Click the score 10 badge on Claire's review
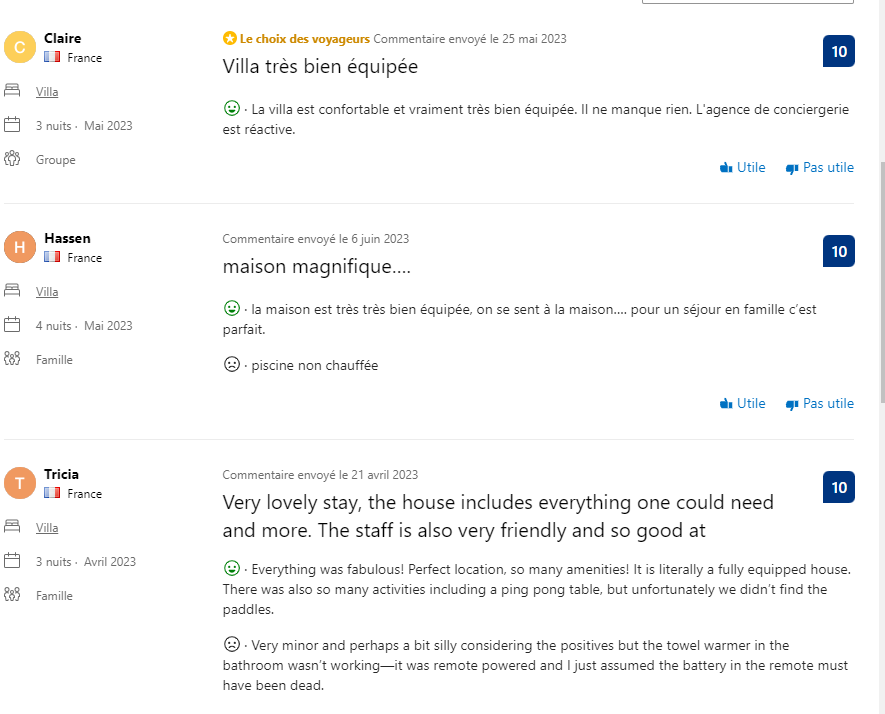This screenshot has width=885, height=714. coord(838,51)
